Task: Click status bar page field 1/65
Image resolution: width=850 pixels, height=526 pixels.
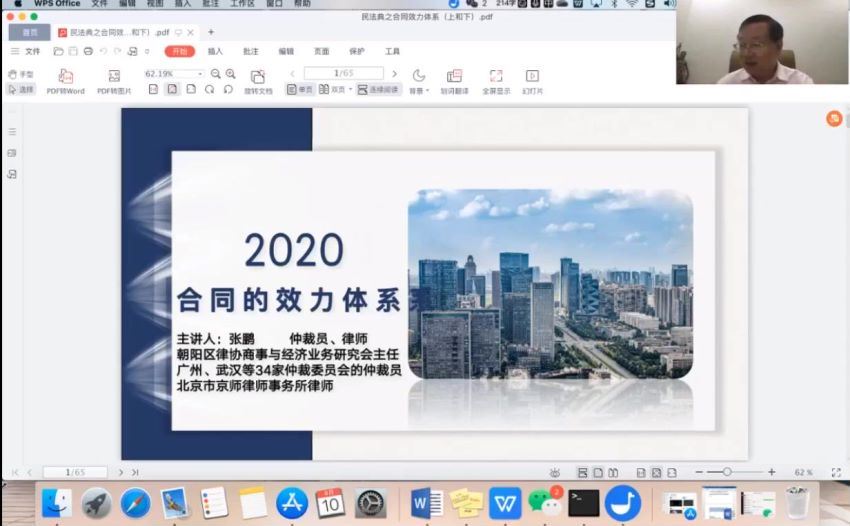Action: 75,472
